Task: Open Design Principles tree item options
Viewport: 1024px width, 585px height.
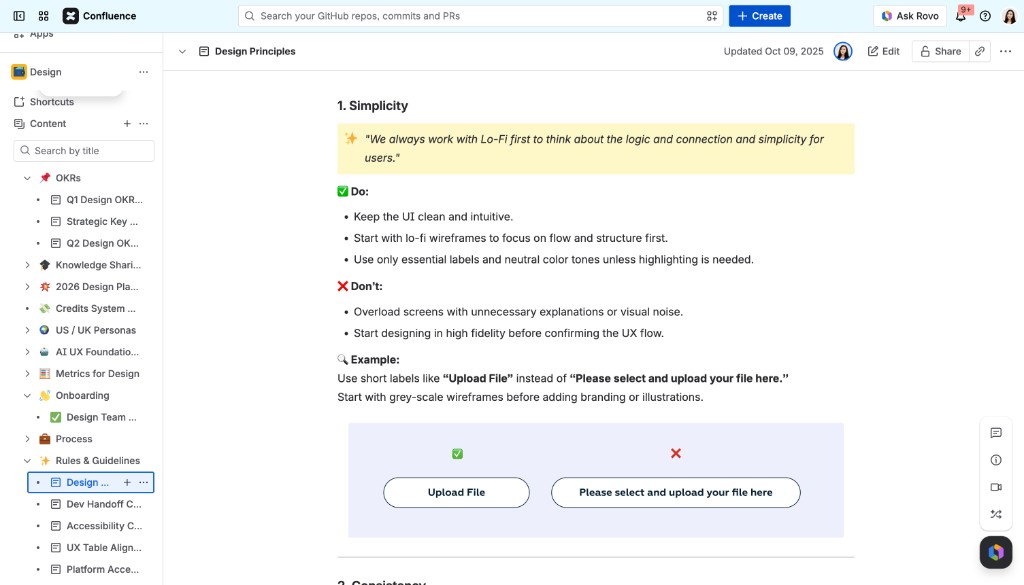Action: coord(144,482)
